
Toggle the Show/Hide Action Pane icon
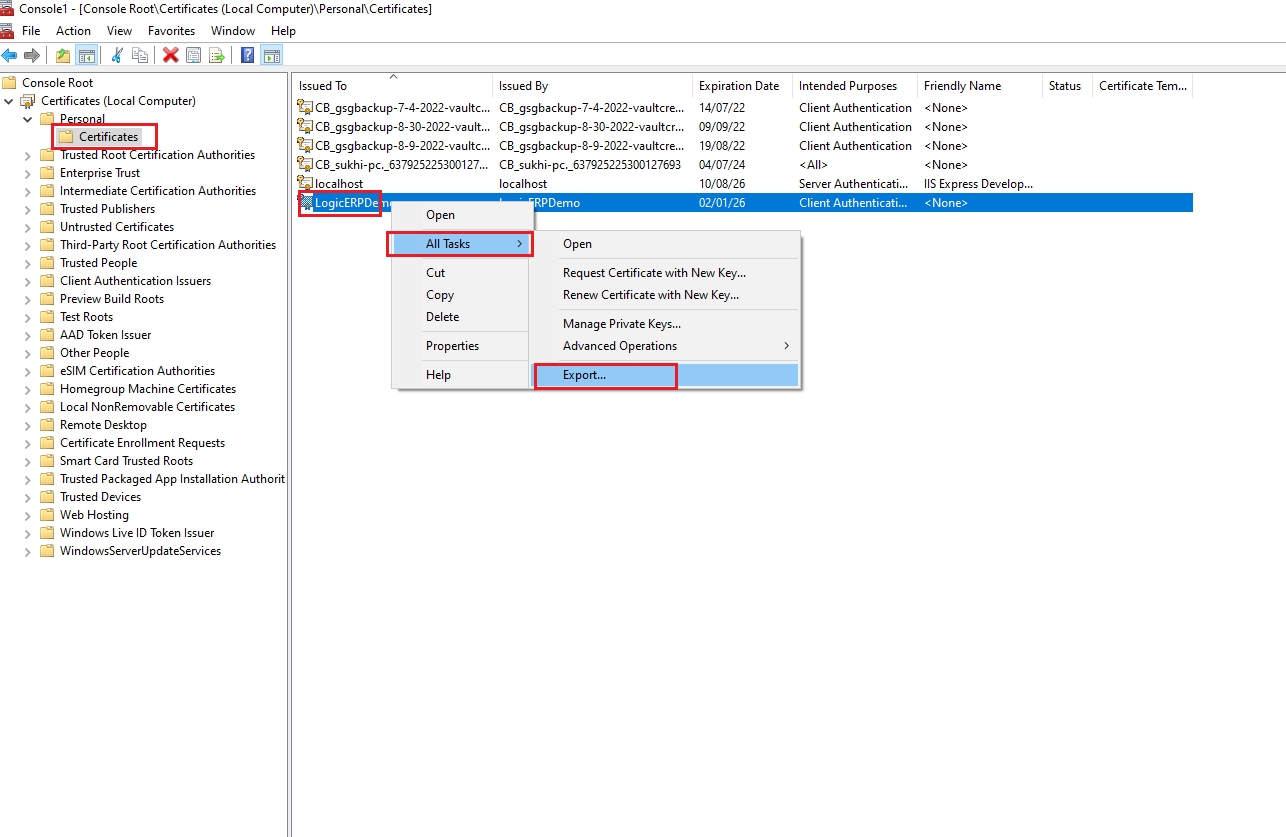point(271,56)
